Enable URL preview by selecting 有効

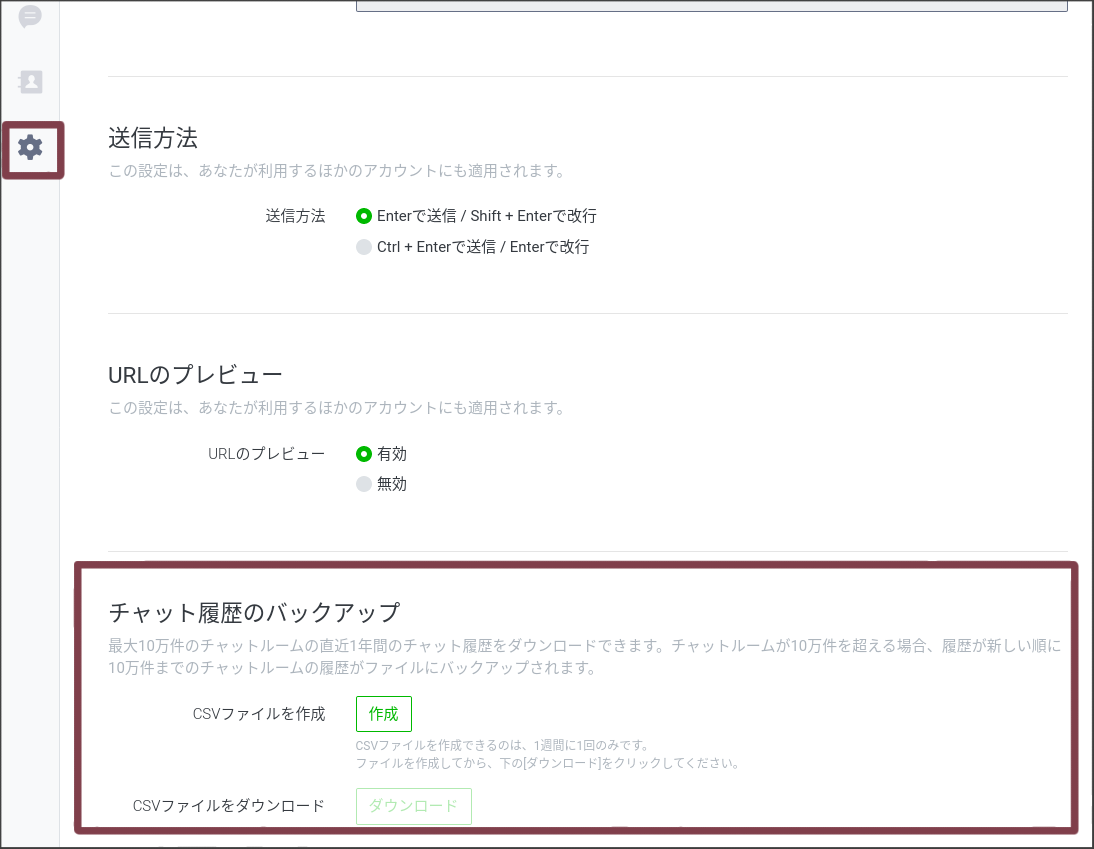point(364,453)
